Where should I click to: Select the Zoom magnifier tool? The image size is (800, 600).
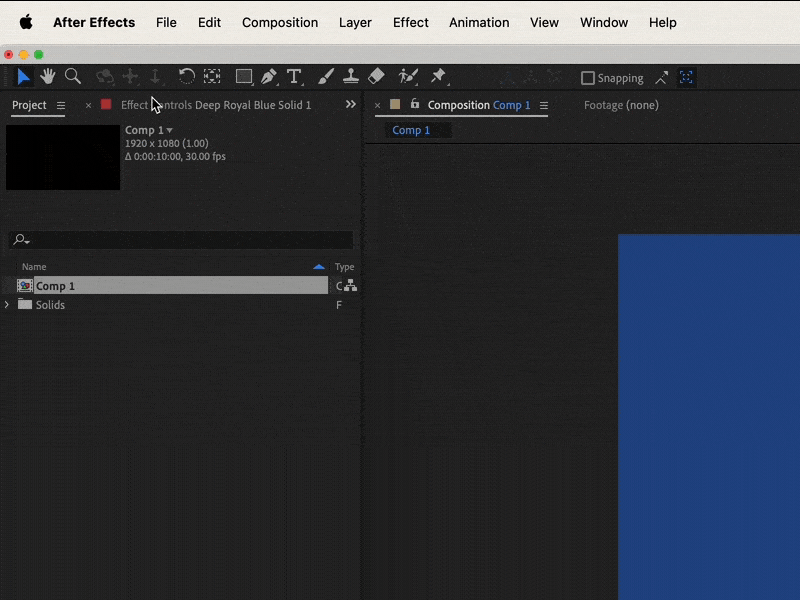click(x=73, y=77)
